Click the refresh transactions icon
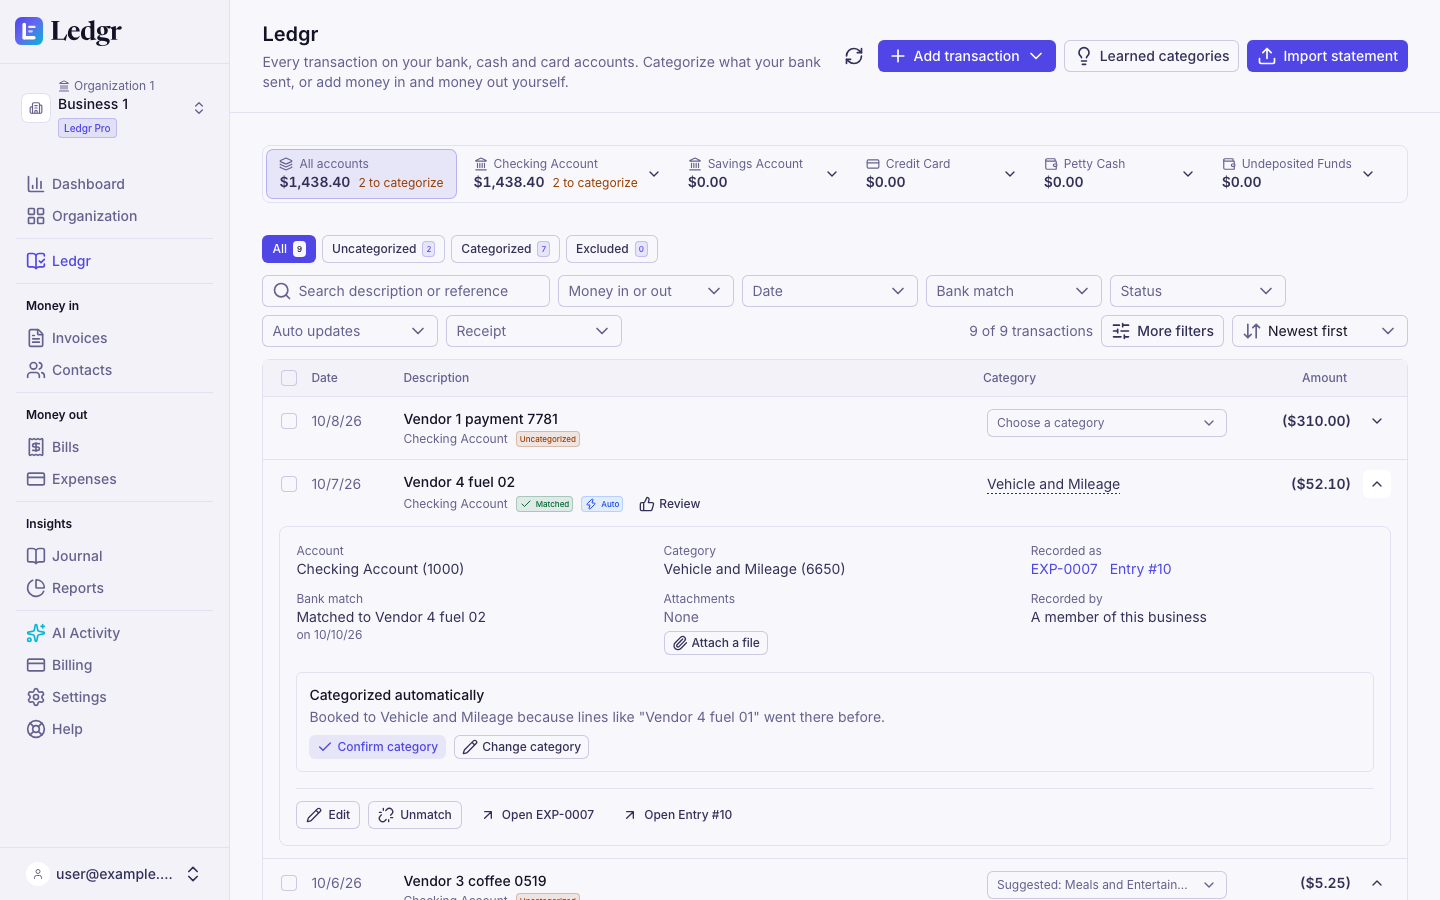Image resolution: width=1440 pixels, height=900 pixels. [854, 56]
